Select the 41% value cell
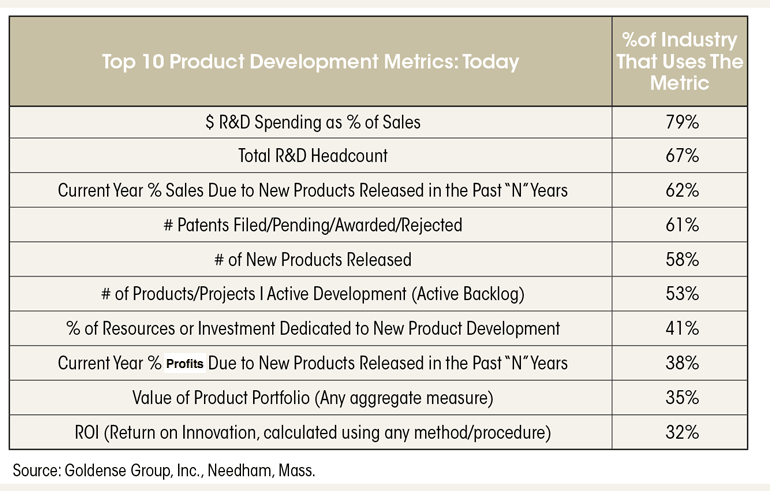This screenshot has width=770, height=491. (x=682, y=328)
